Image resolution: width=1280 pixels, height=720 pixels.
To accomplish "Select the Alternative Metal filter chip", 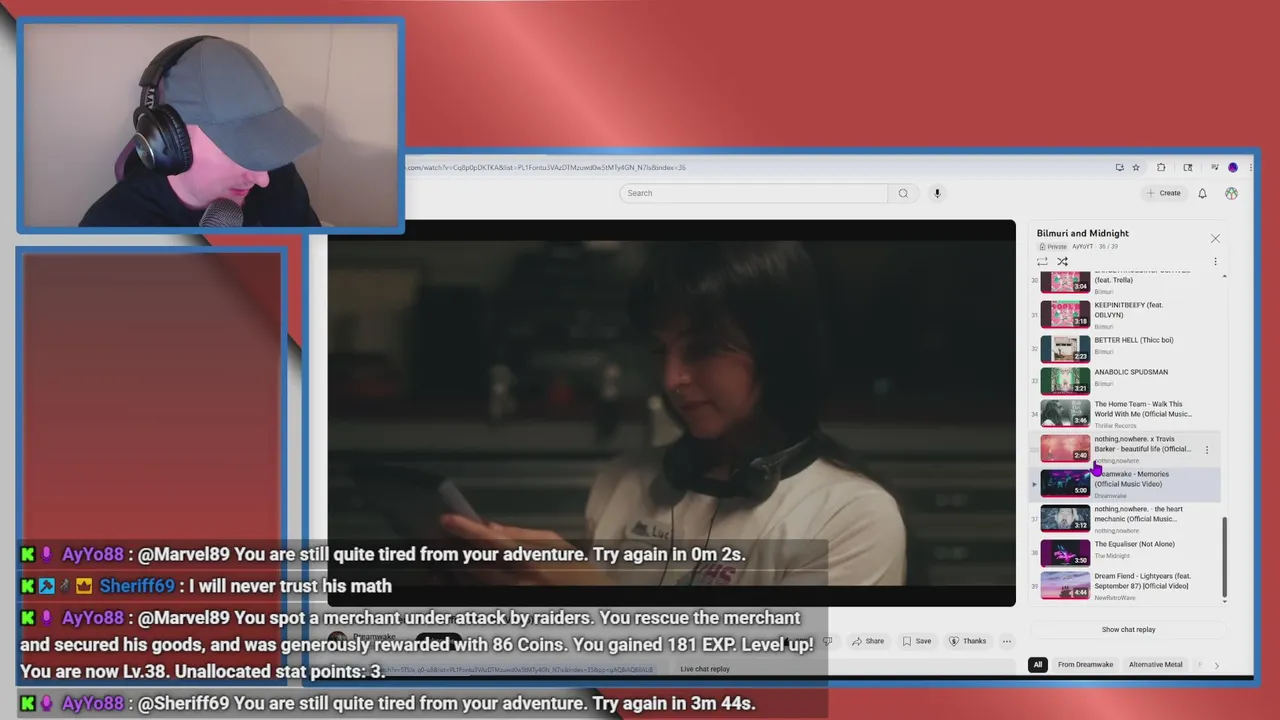I will click(1156, 664).
